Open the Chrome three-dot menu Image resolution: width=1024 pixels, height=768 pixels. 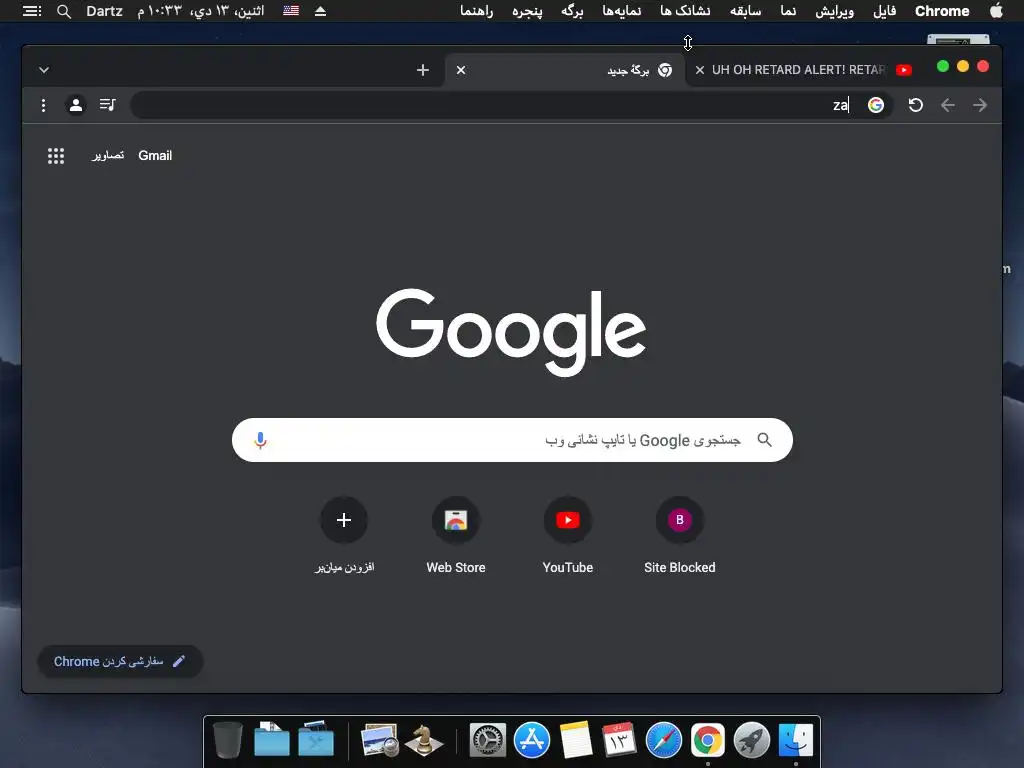(43, 105)
